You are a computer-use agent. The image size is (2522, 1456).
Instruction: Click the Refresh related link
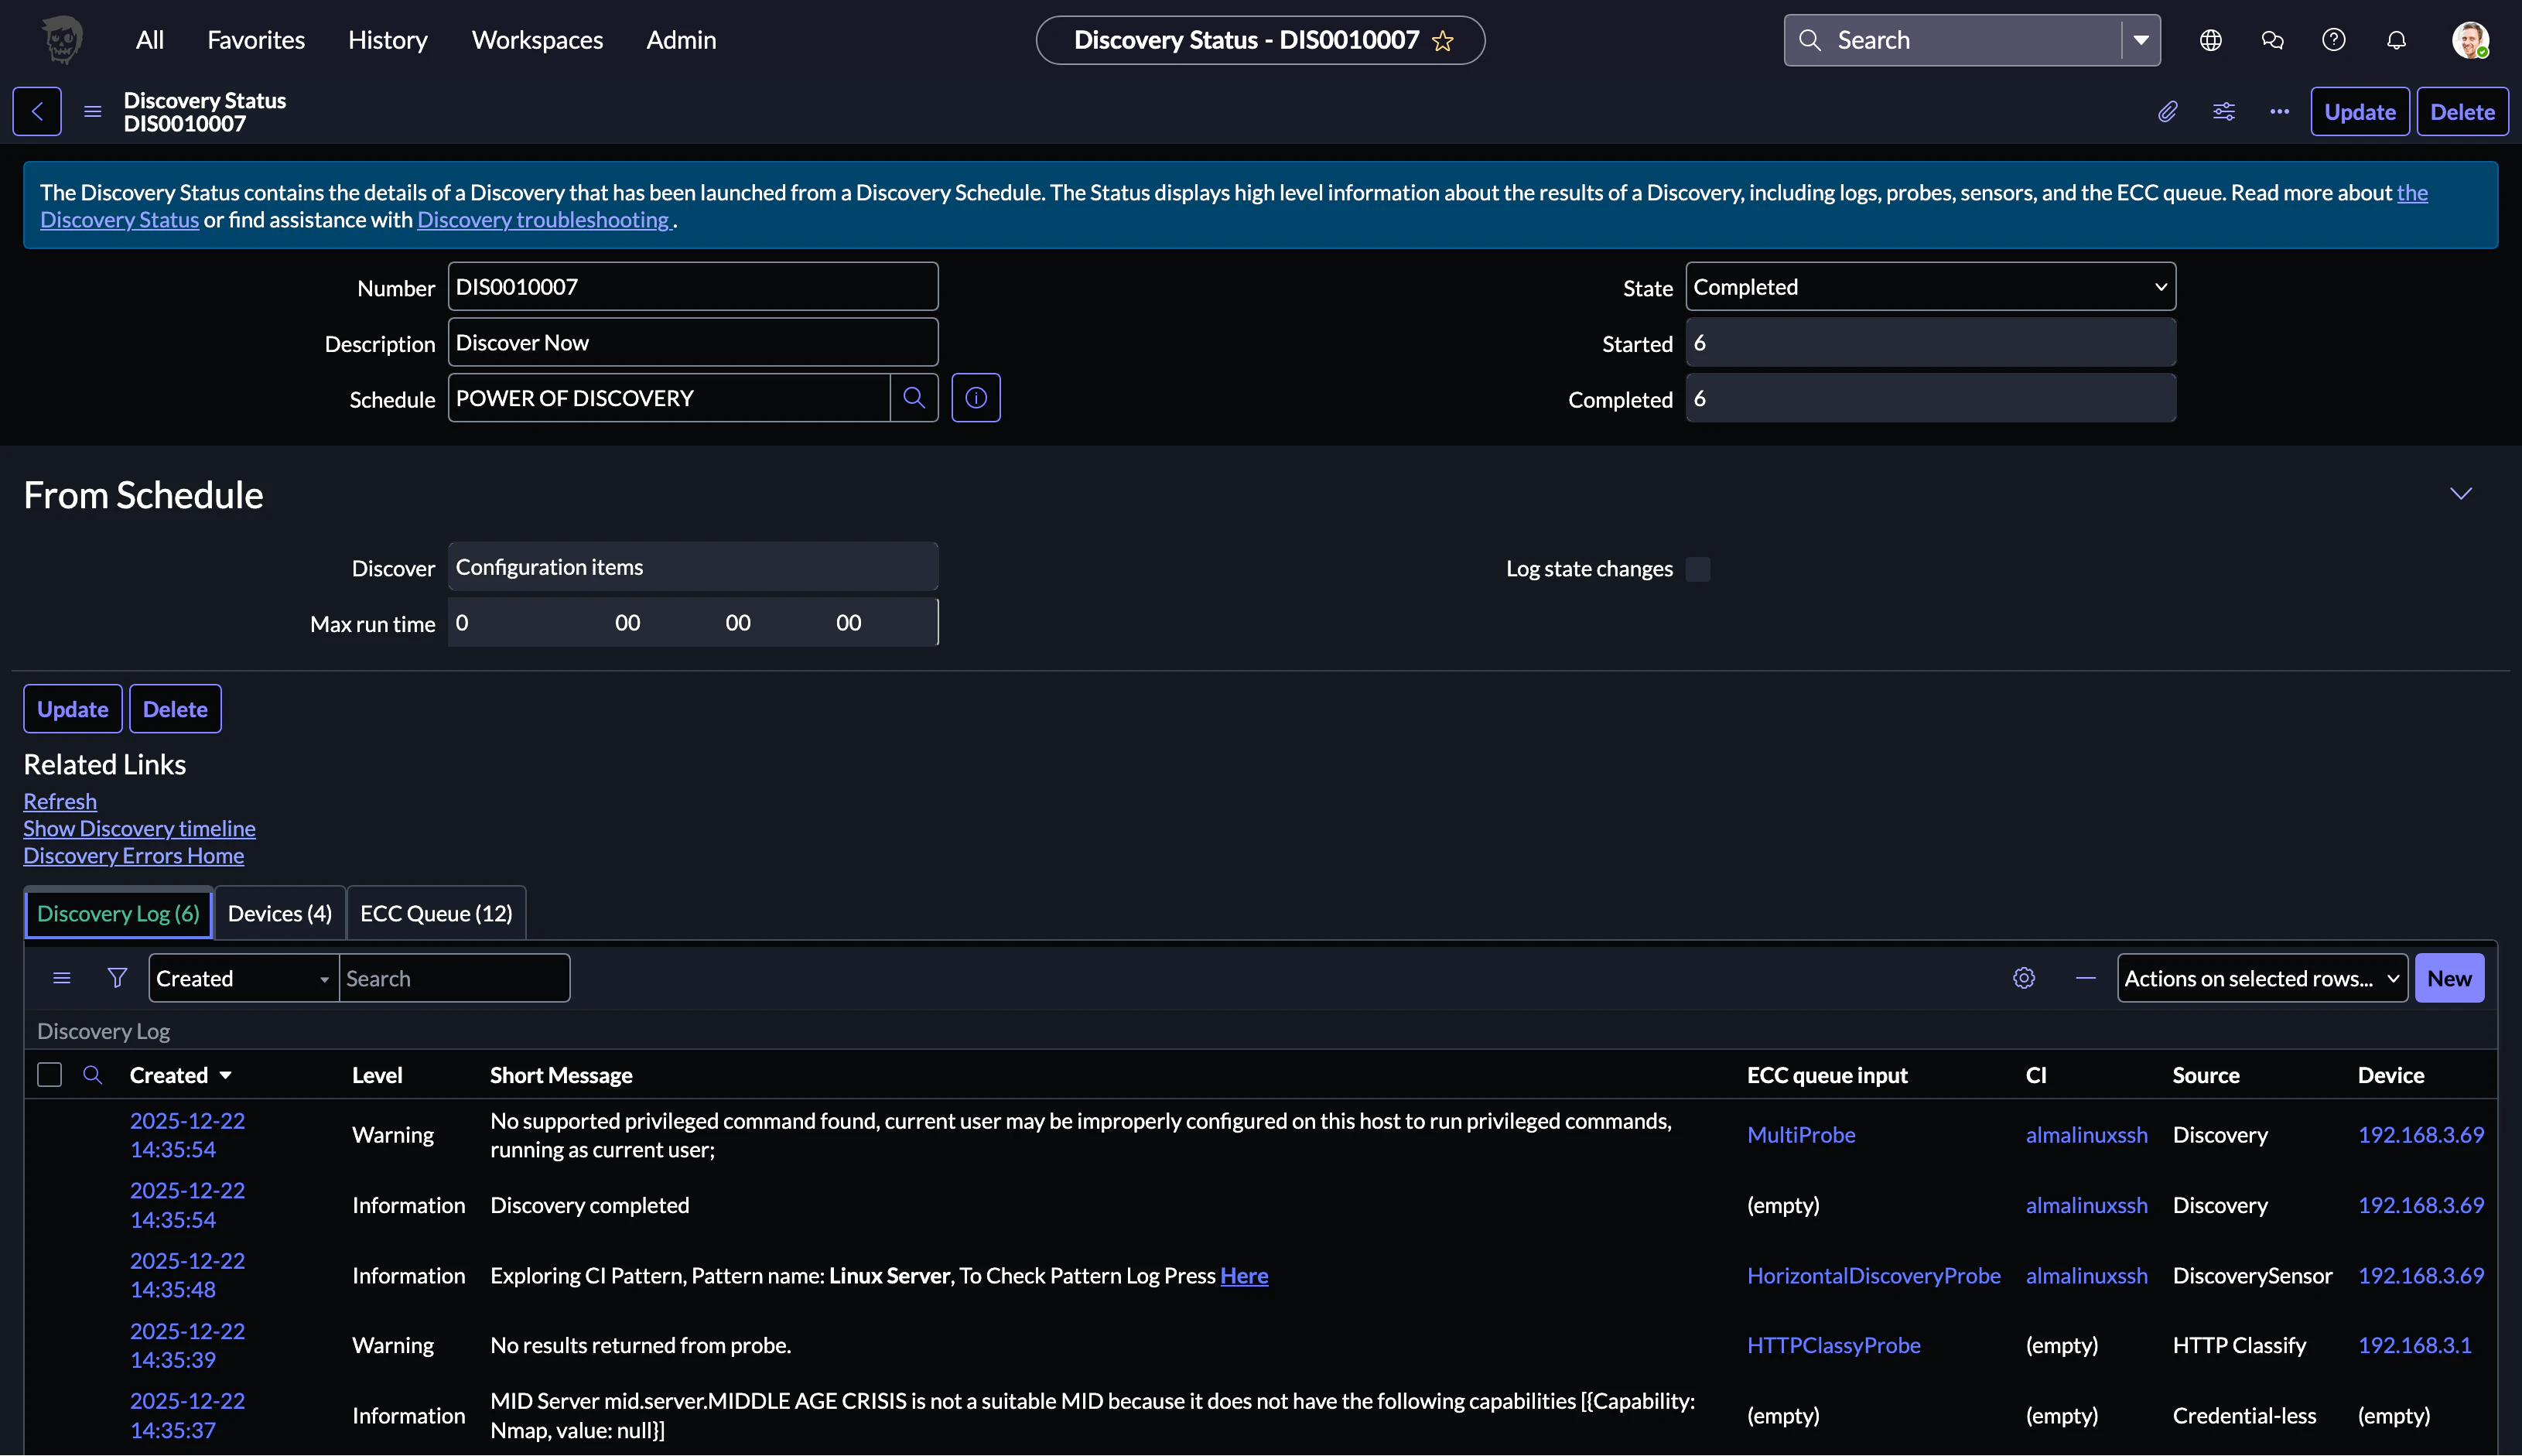point(60,801)
